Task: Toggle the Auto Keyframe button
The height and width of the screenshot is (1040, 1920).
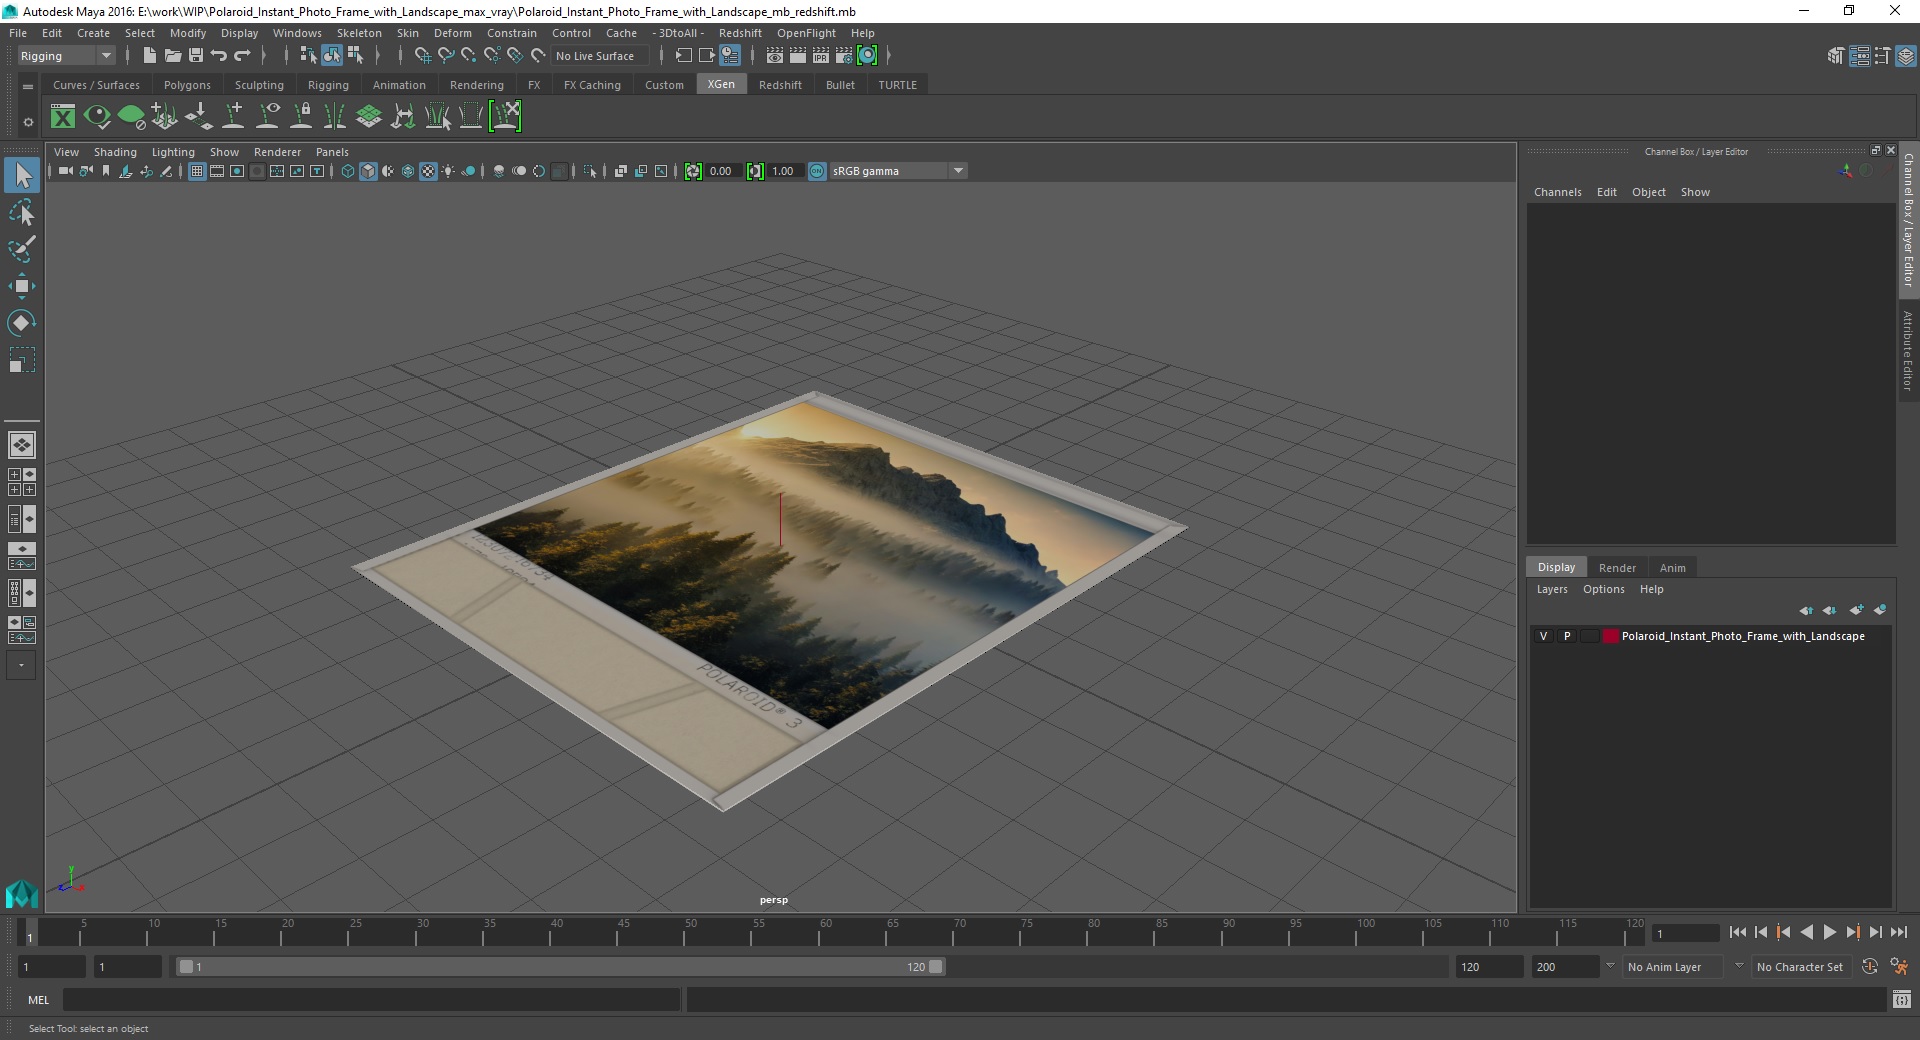Action: (x=1870, y=967)
